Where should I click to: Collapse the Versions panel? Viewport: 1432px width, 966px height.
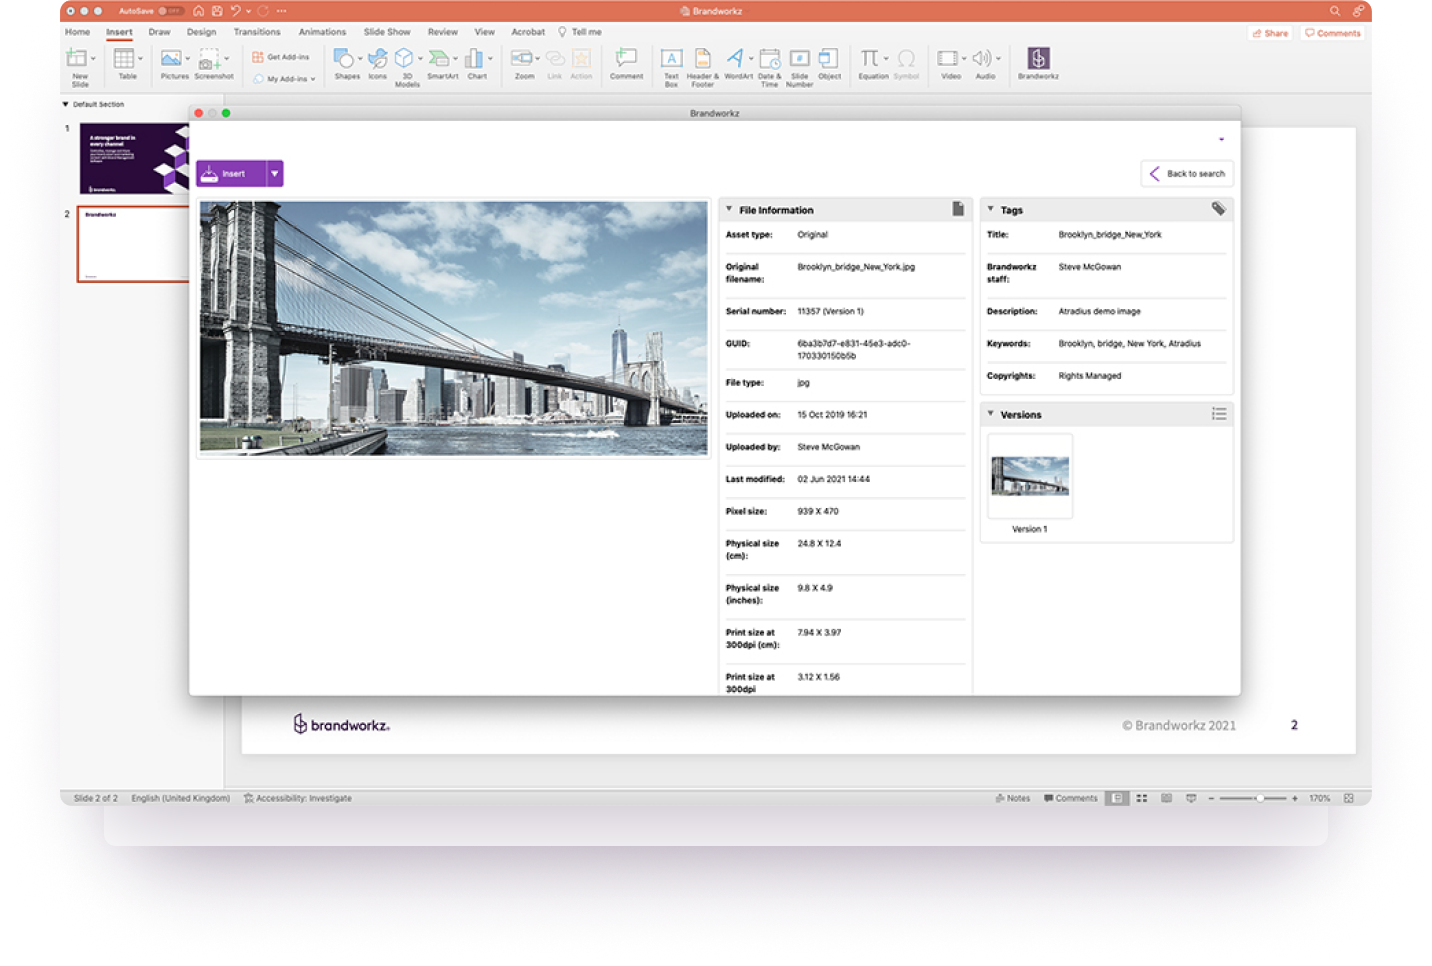pyautogui.click(x=991, y=413)
